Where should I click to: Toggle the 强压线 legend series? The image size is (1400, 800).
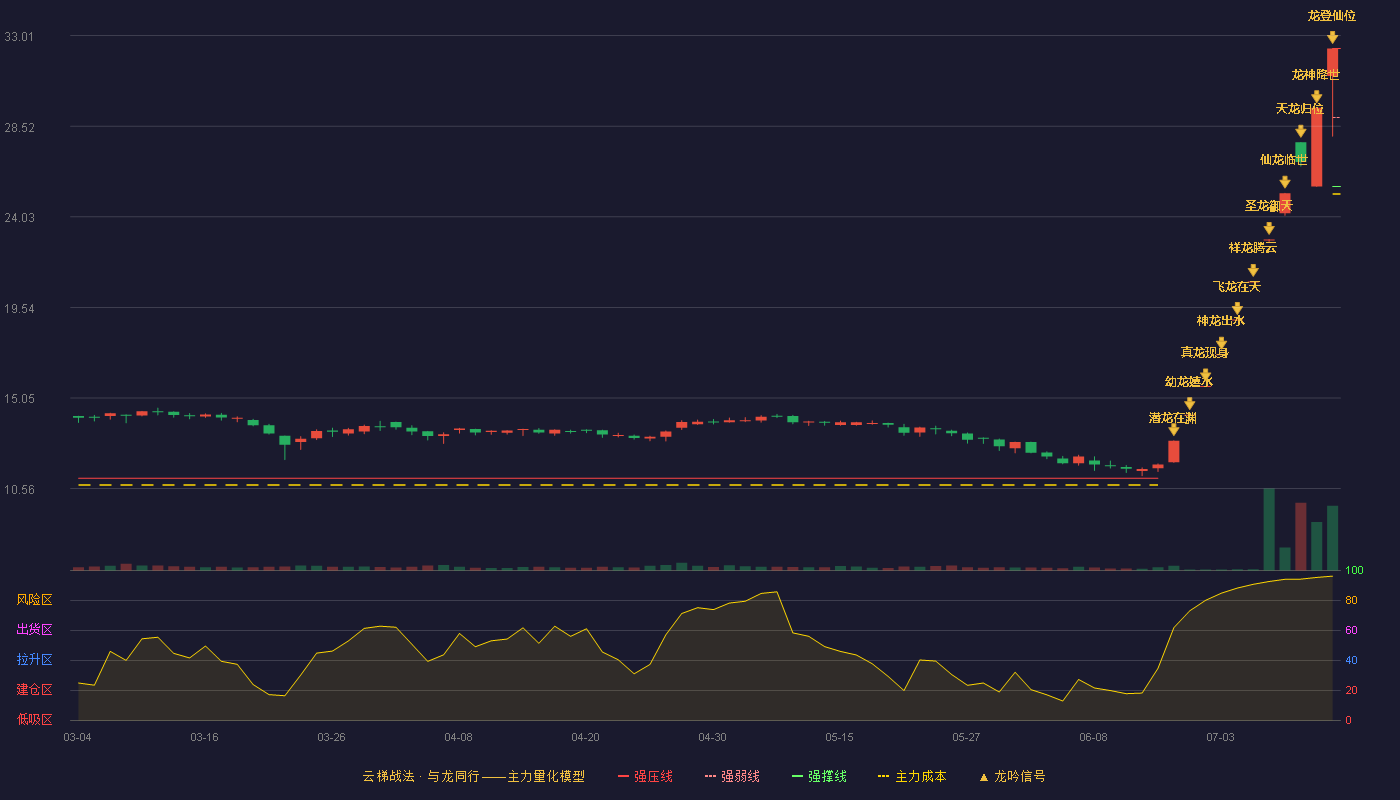pos(645,776)
